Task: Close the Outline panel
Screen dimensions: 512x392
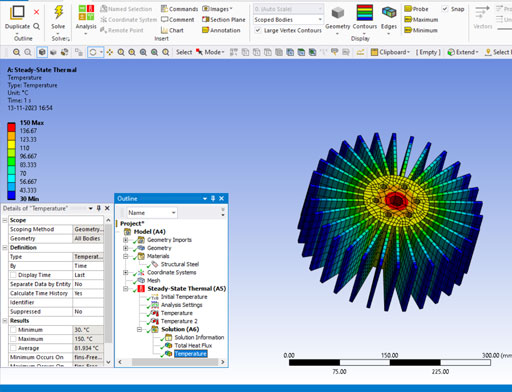Action: click(222, 199)
